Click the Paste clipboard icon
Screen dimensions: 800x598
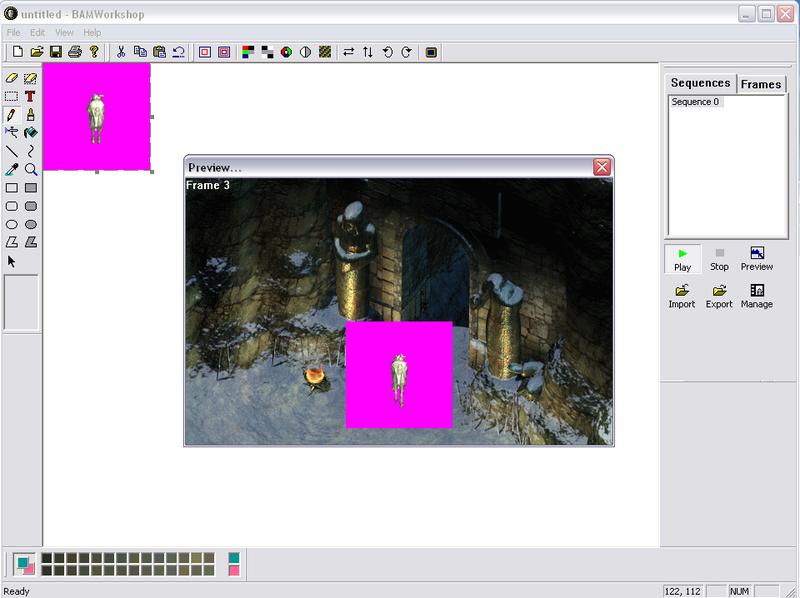click(x=159, y=52)
